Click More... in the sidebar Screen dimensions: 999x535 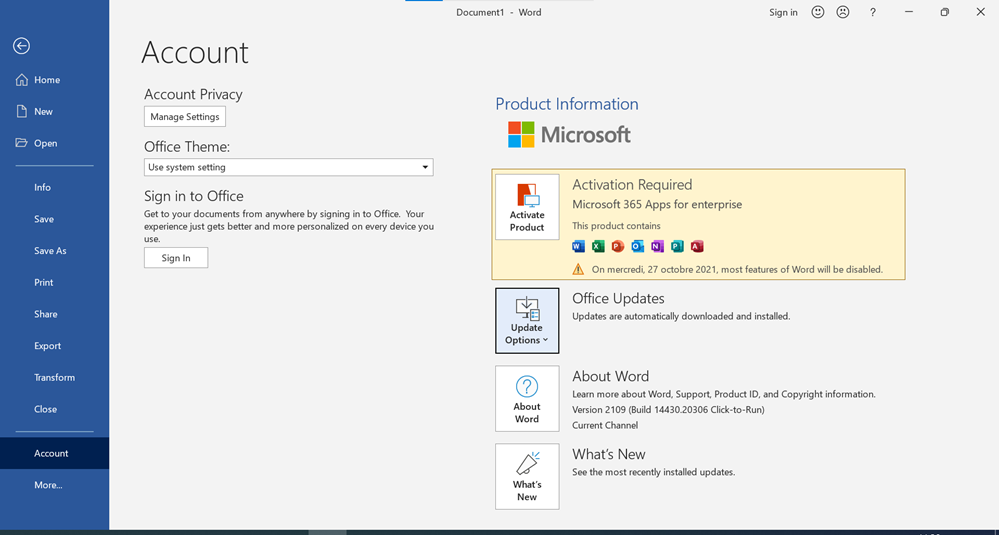point(48,485)
